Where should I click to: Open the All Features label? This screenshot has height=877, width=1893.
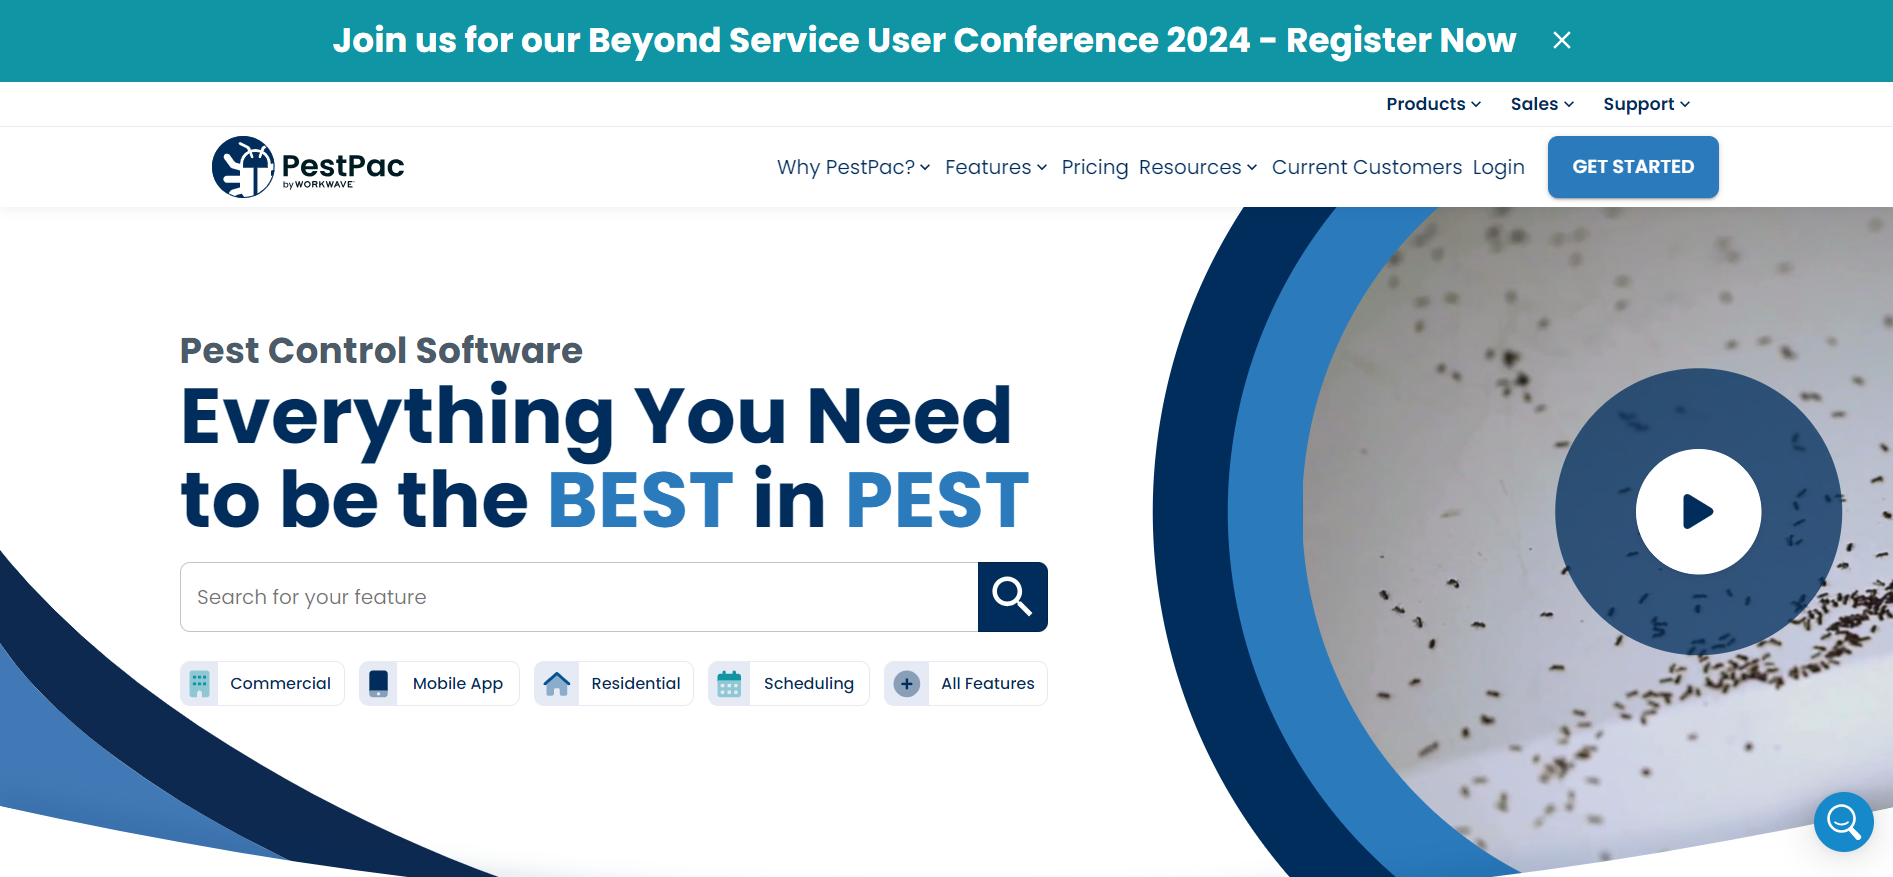[988, 684]
